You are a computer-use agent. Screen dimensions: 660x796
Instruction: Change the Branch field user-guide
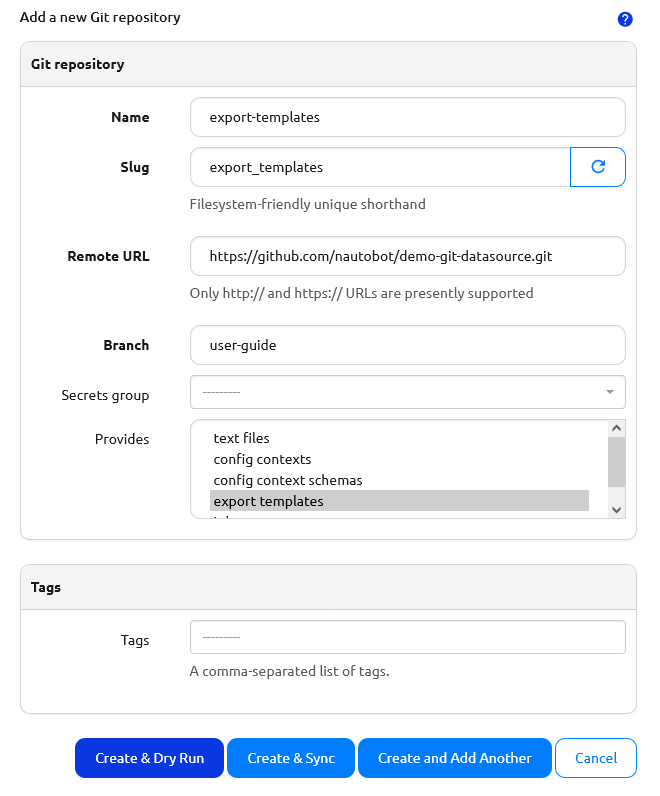(408, 345)
